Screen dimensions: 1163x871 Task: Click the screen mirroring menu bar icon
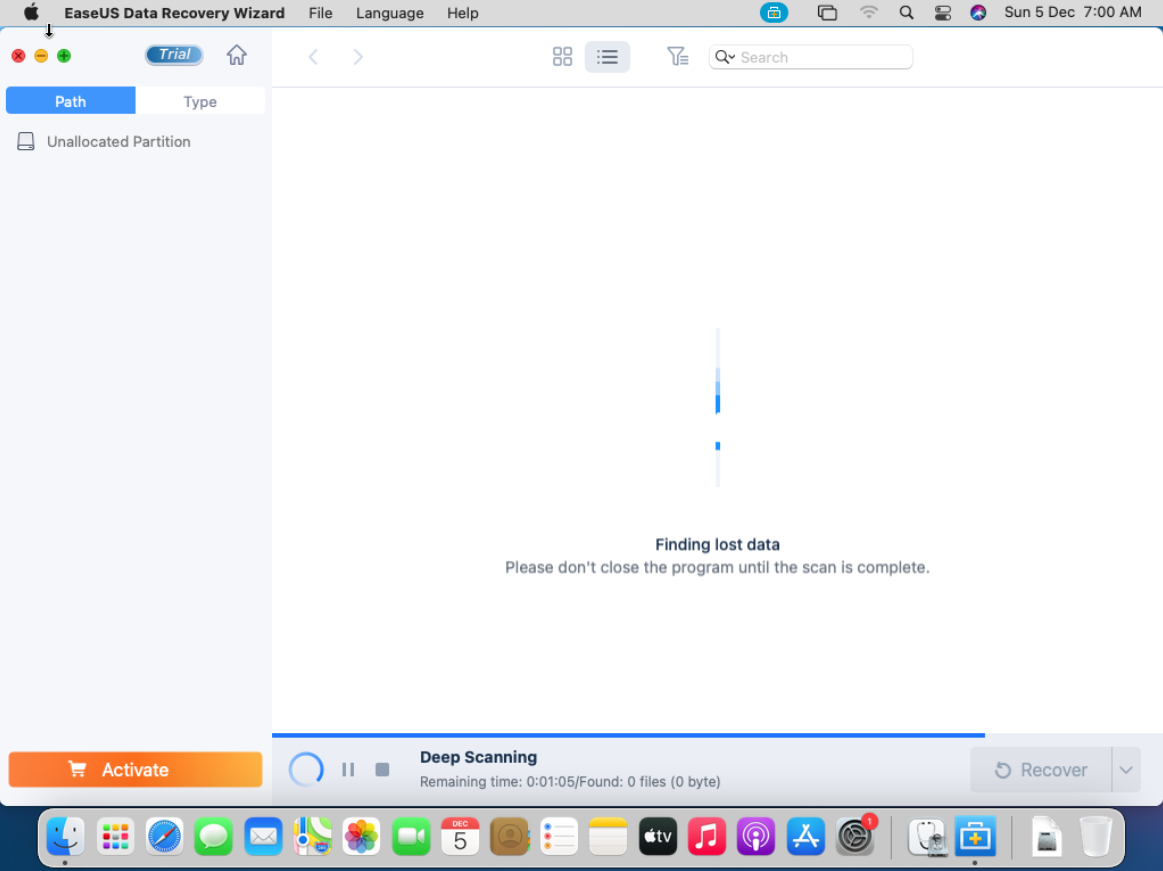pyautogui.click(x=827, y=13)
